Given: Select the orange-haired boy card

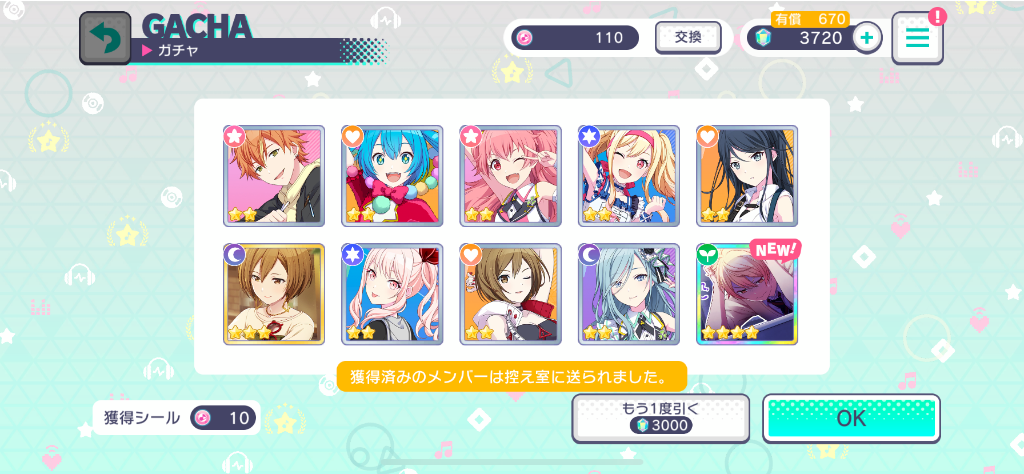Looking at the screenshot, I should click(x=274, y=176).
